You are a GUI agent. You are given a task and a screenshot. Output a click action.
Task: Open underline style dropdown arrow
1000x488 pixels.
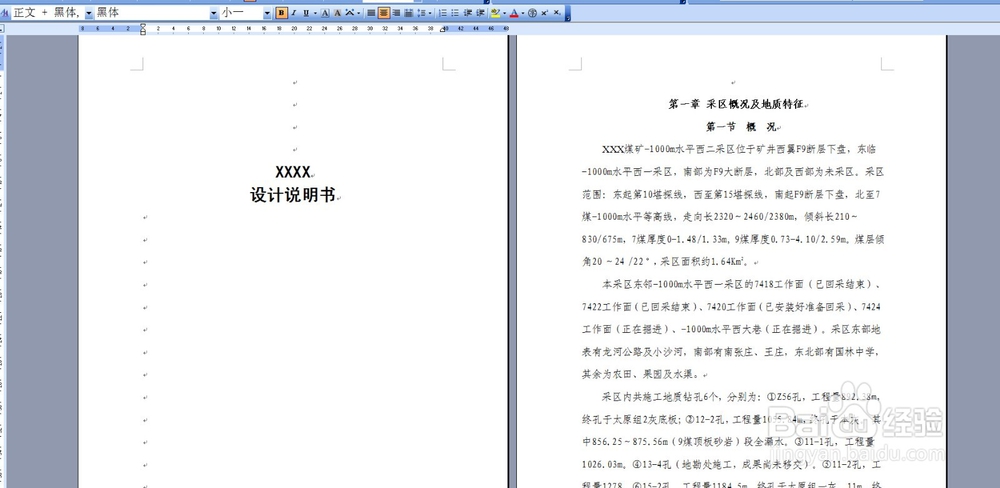point(315,13)
